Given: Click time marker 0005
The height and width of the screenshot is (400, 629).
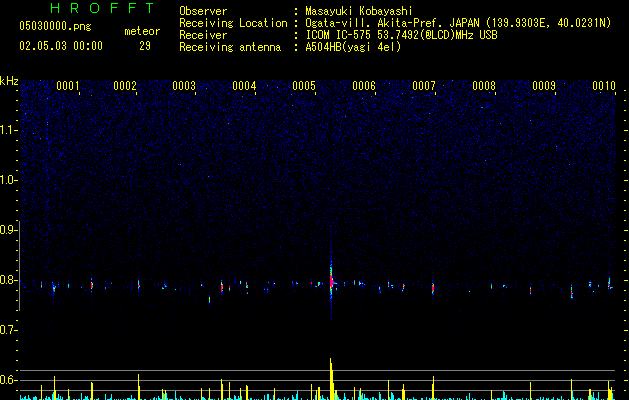Looking at the screenshot, I should (304, 85).
